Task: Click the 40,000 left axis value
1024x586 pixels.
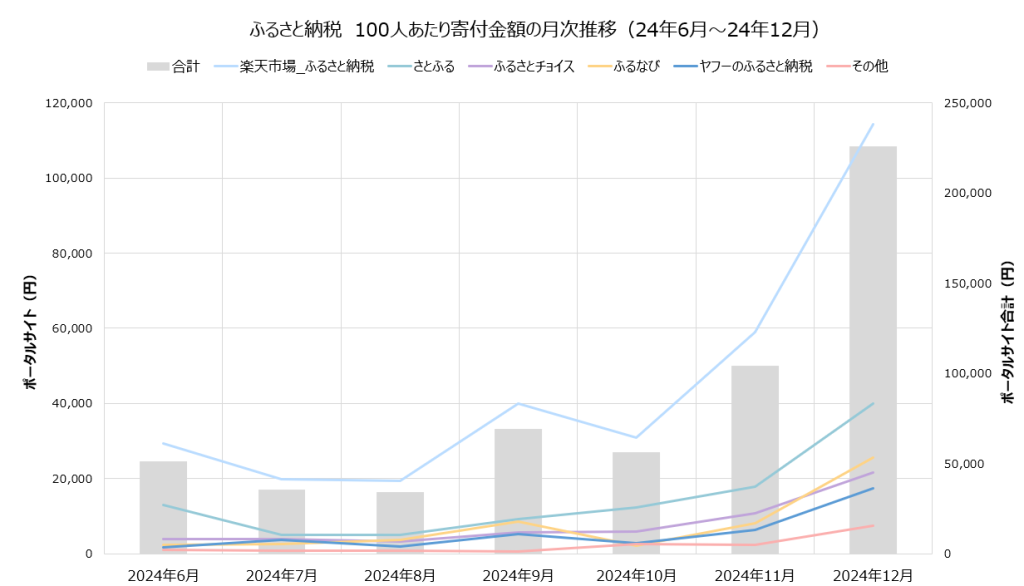Action: point(72,404)
